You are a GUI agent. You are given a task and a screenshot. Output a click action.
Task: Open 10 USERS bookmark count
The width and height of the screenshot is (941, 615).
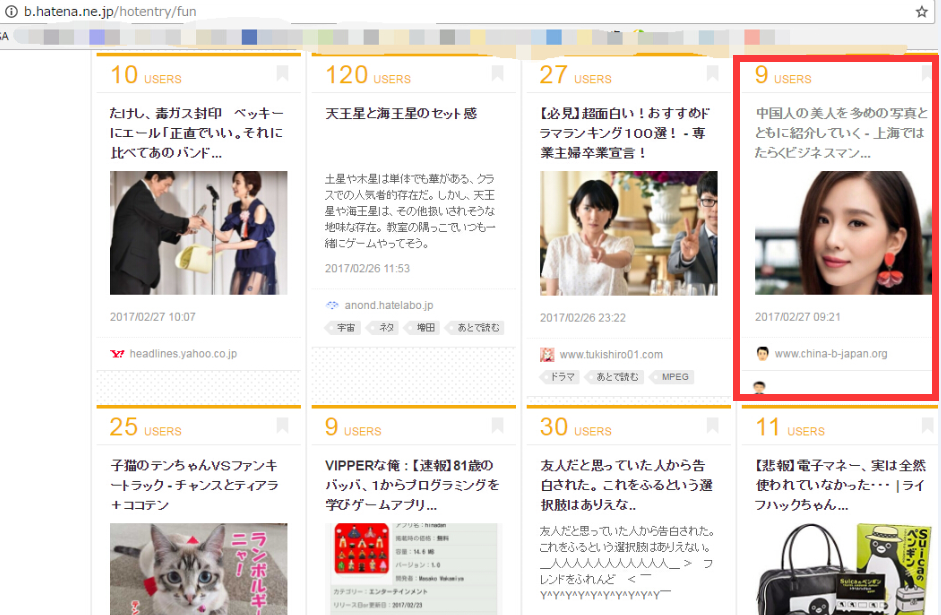pos(146,75)
